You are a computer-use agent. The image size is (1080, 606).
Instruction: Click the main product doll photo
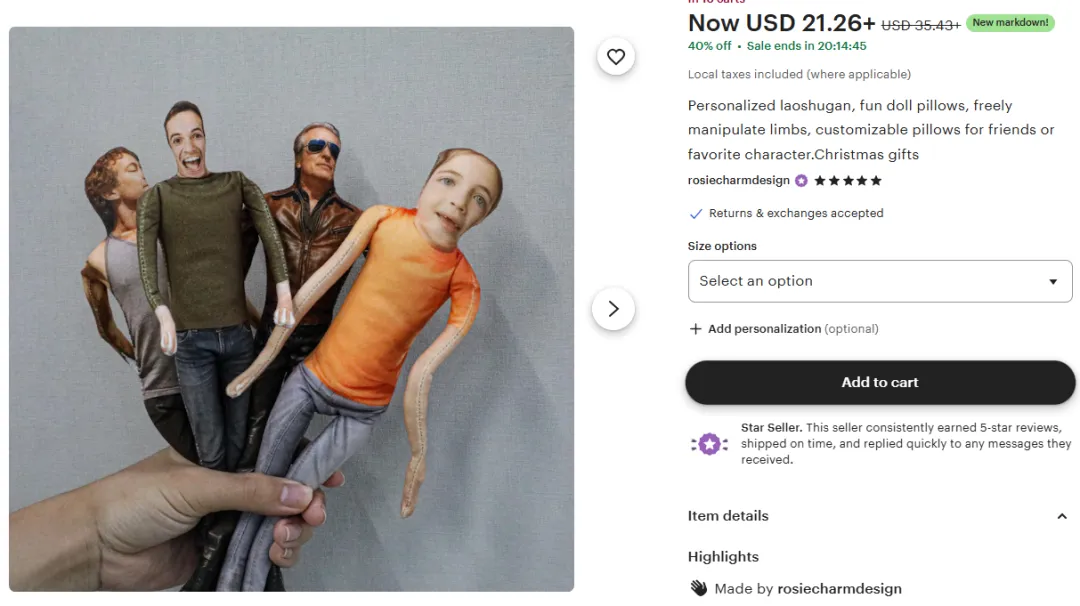coord(291,309)
